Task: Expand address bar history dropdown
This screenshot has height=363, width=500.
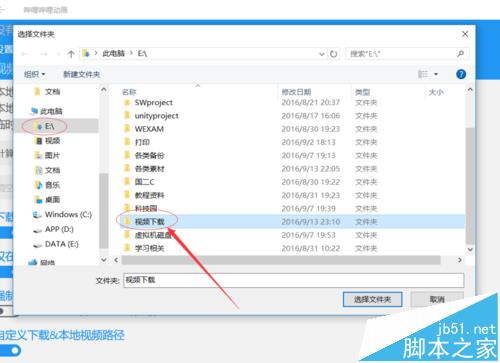Action: [321, 54]
